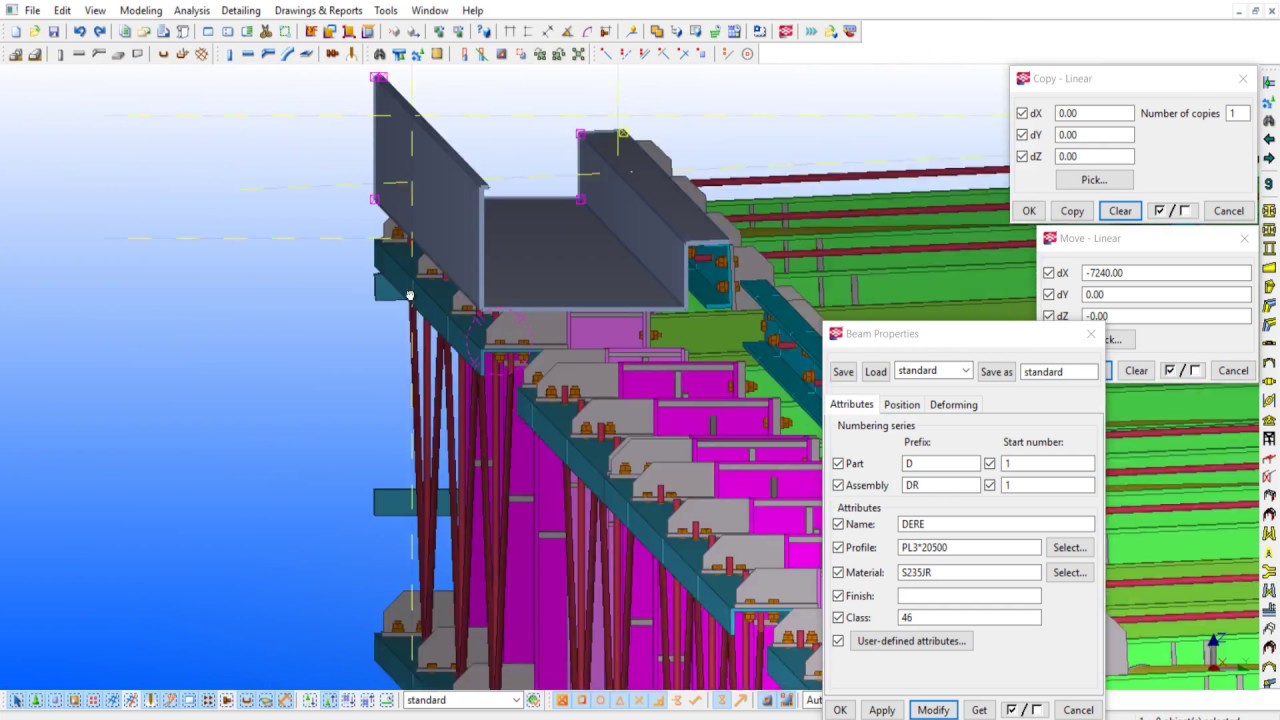Uncheck dX checkbox in Copy - Linear
Image resolution: width=1280 pixels, height=720 pixels.
point(1022,114)
